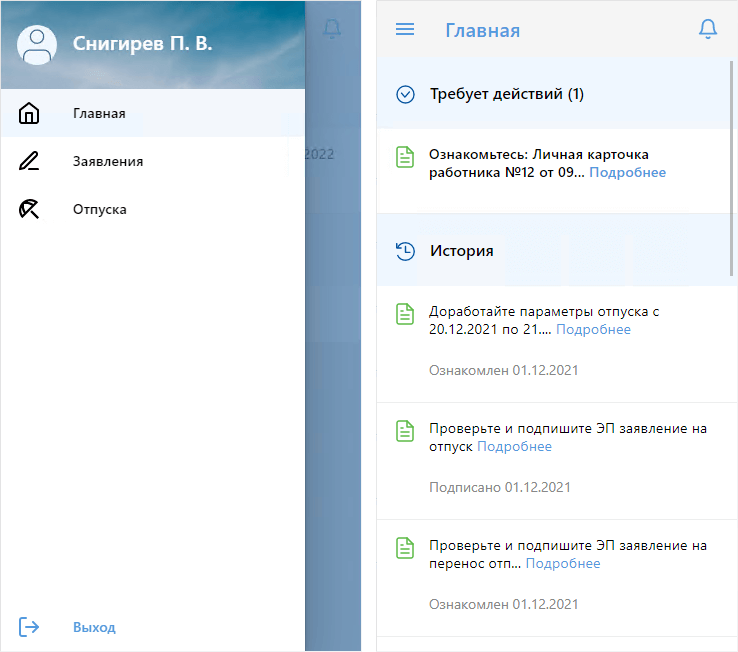Click the История clock icon
The image size is (738, 652).
[405, 251]
